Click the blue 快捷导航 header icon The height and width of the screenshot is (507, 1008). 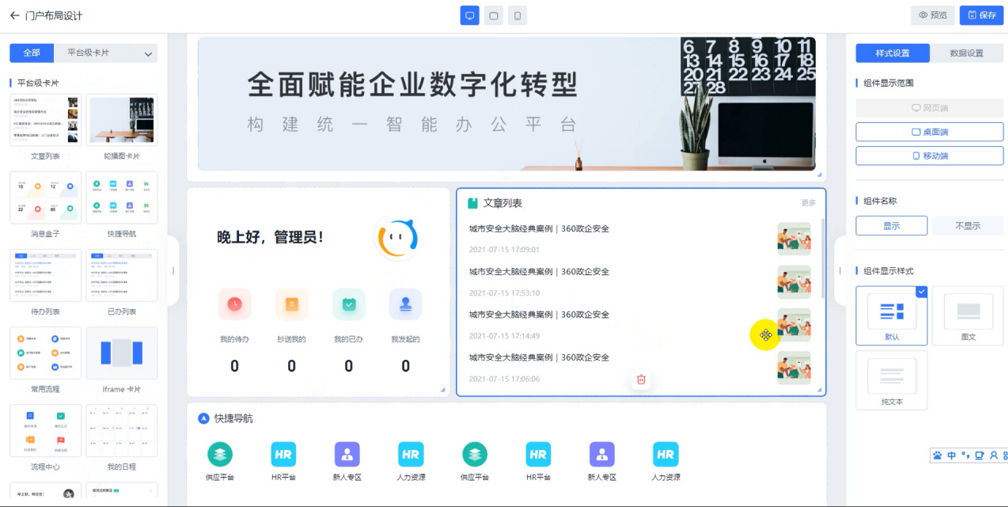coord(204,418)
